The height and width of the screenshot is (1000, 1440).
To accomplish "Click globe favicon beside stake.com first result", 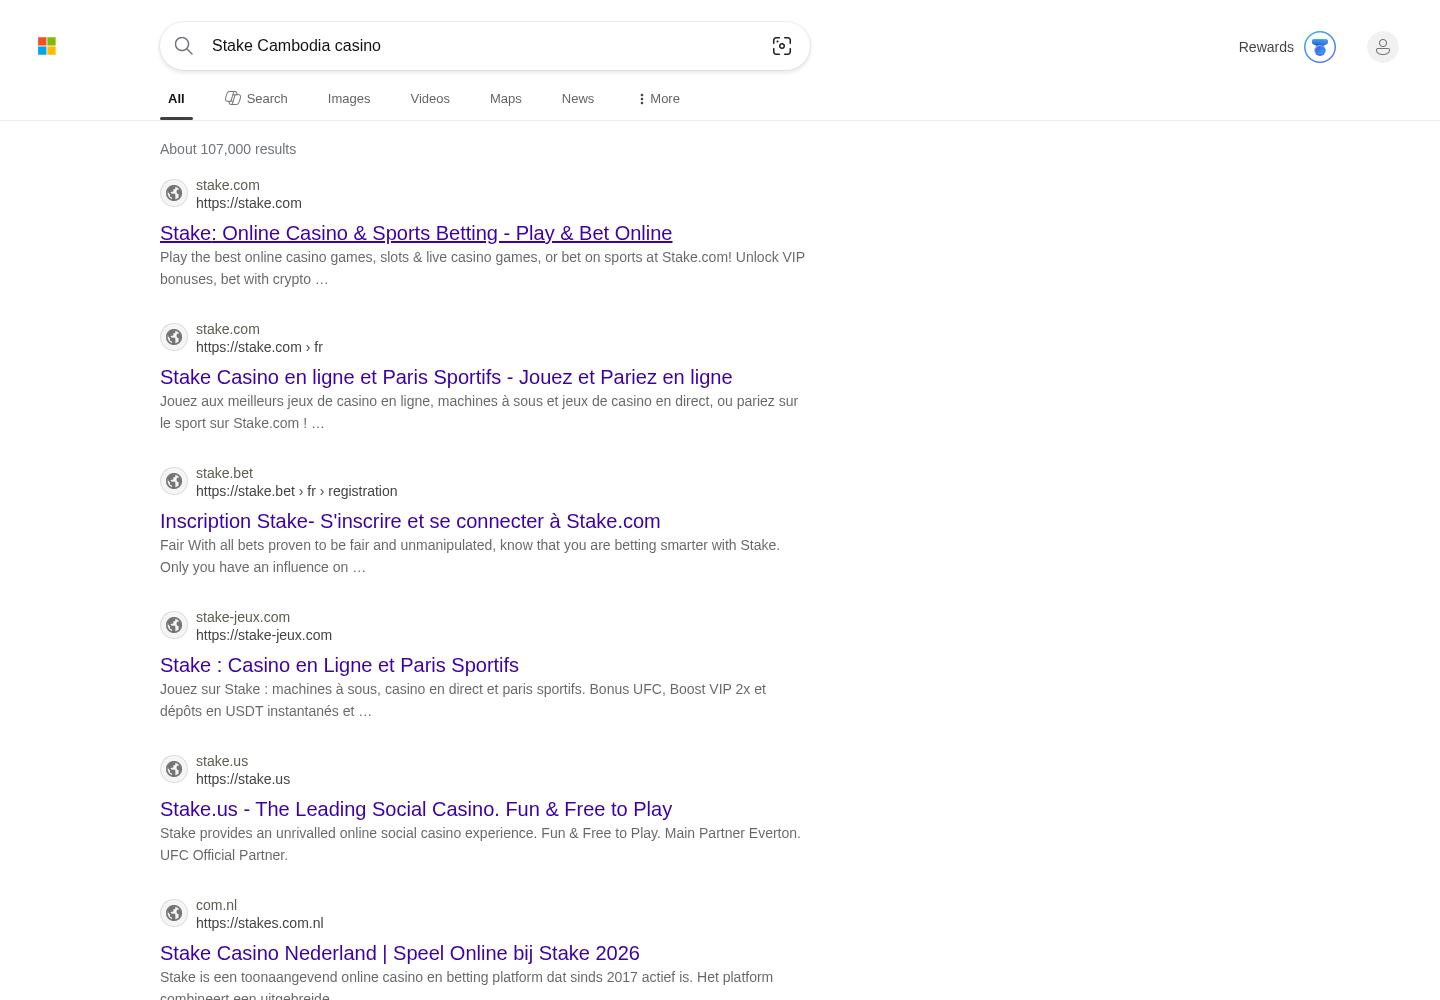I will [x=174, y=193].
